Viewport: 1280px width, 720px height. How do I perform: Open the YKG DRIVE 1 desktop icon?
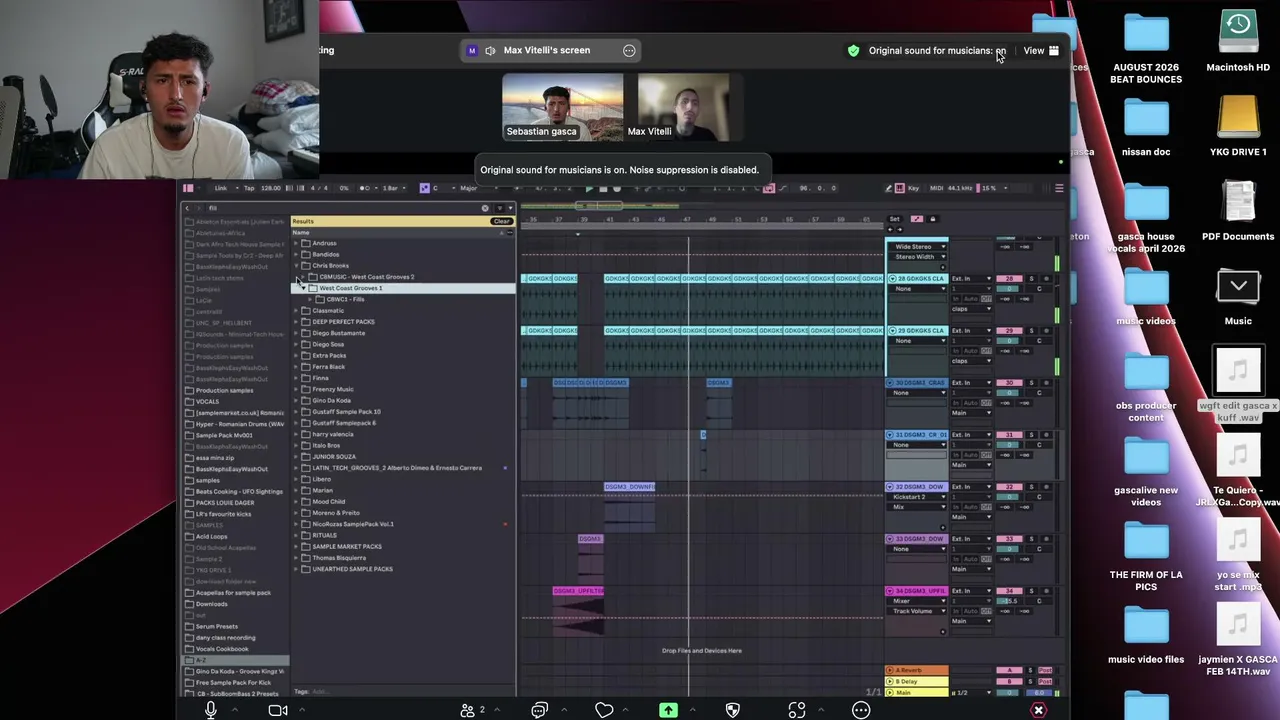click(1238, 117)
